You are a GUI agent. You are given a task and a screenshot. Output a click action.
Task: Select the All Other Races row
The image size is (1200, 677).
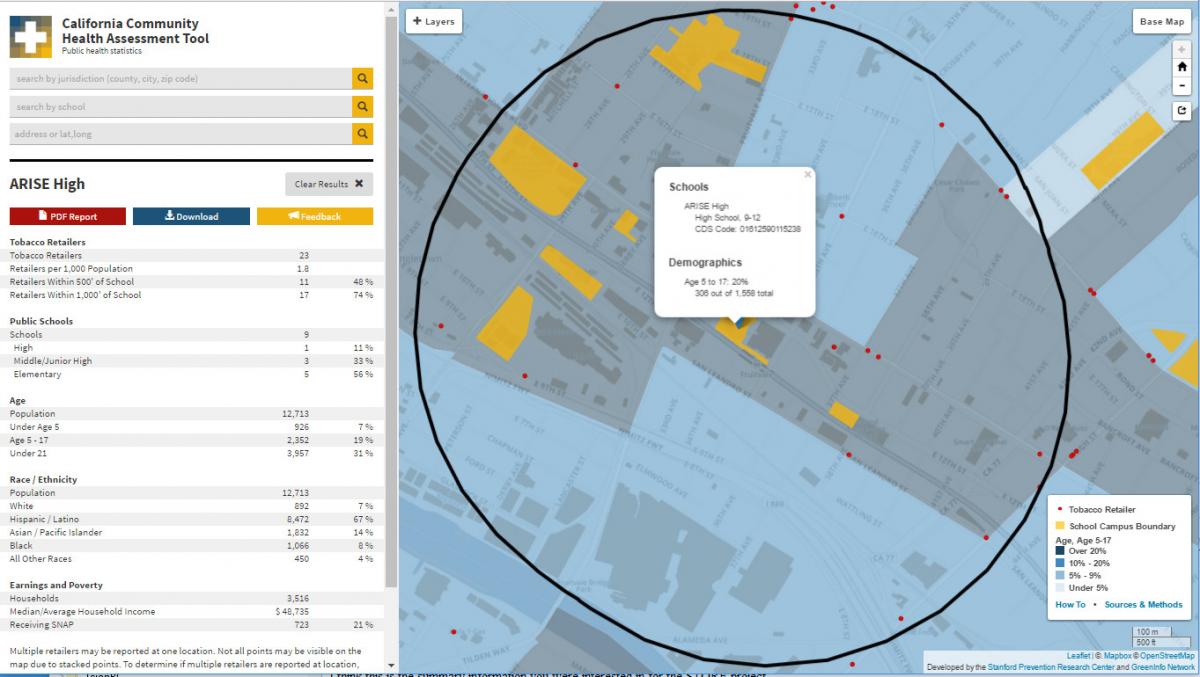191,559
